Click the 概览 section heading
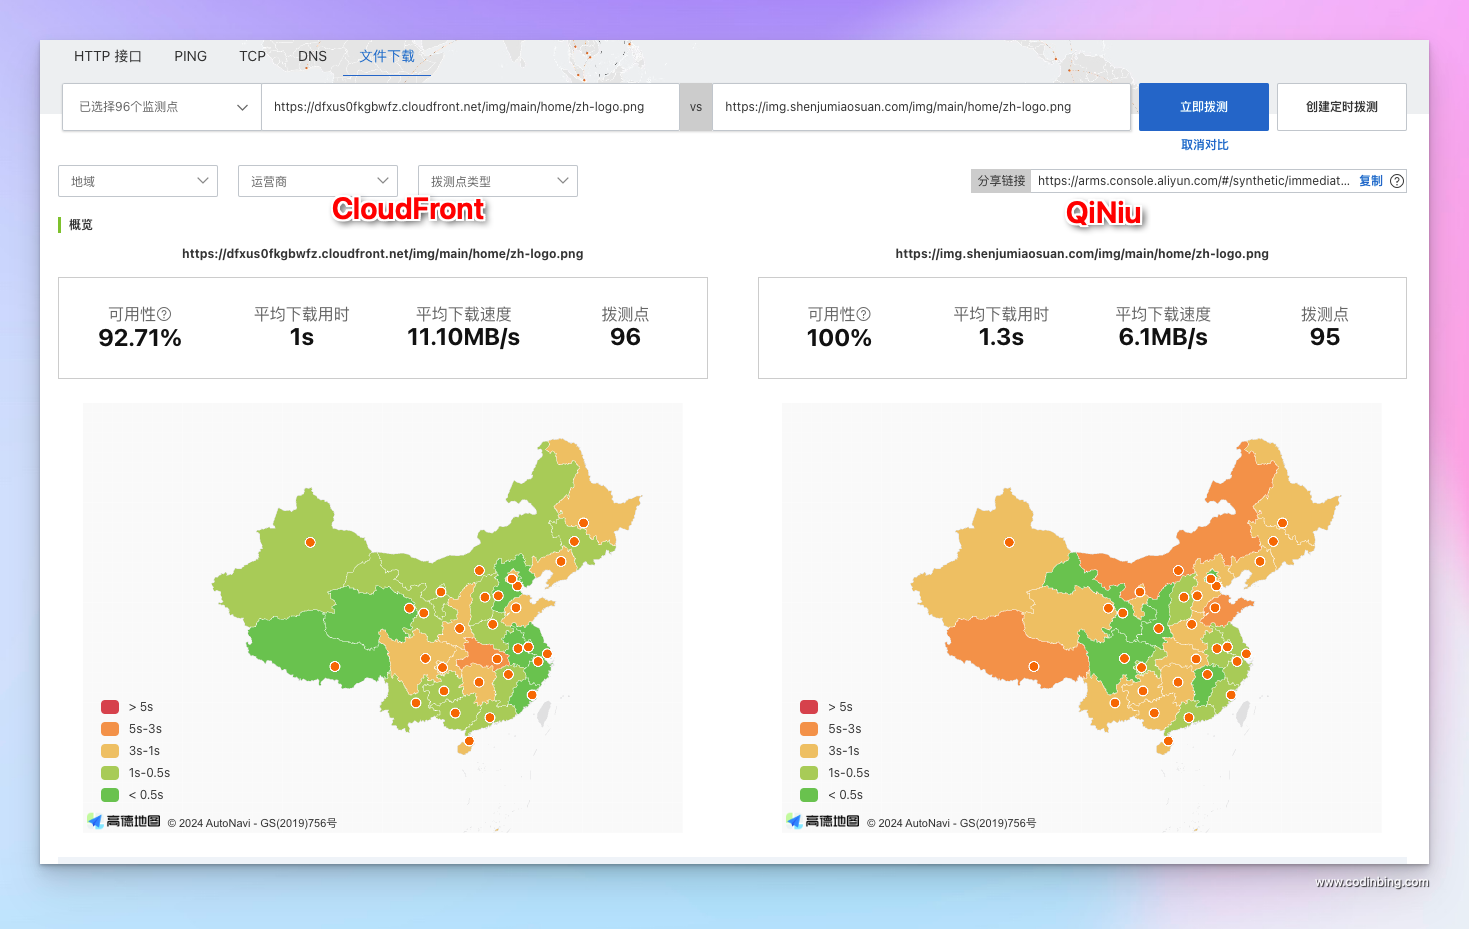 point(81,225)
